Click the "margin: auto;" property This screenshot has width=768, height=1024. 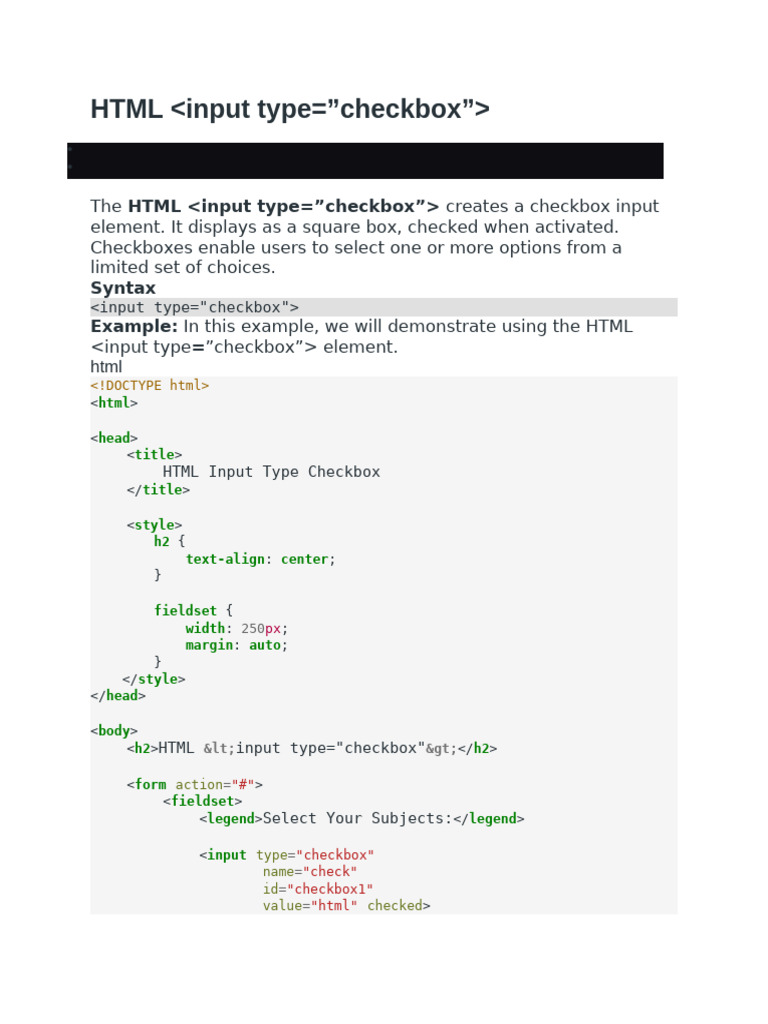point(236,645)
